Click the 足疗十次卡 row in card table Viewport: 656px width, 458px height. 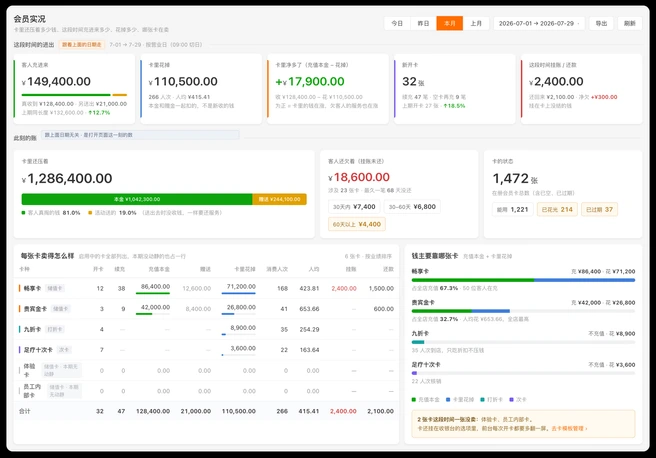click(206, 350)
